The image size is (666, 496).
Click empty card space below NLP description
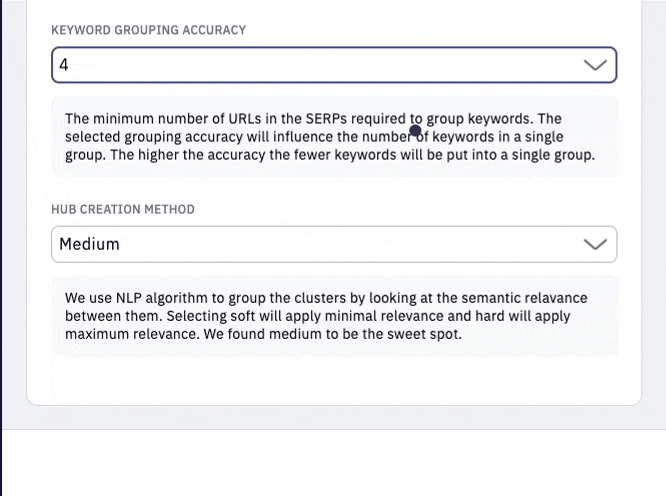pyautogui.click(x=334, y=380)
